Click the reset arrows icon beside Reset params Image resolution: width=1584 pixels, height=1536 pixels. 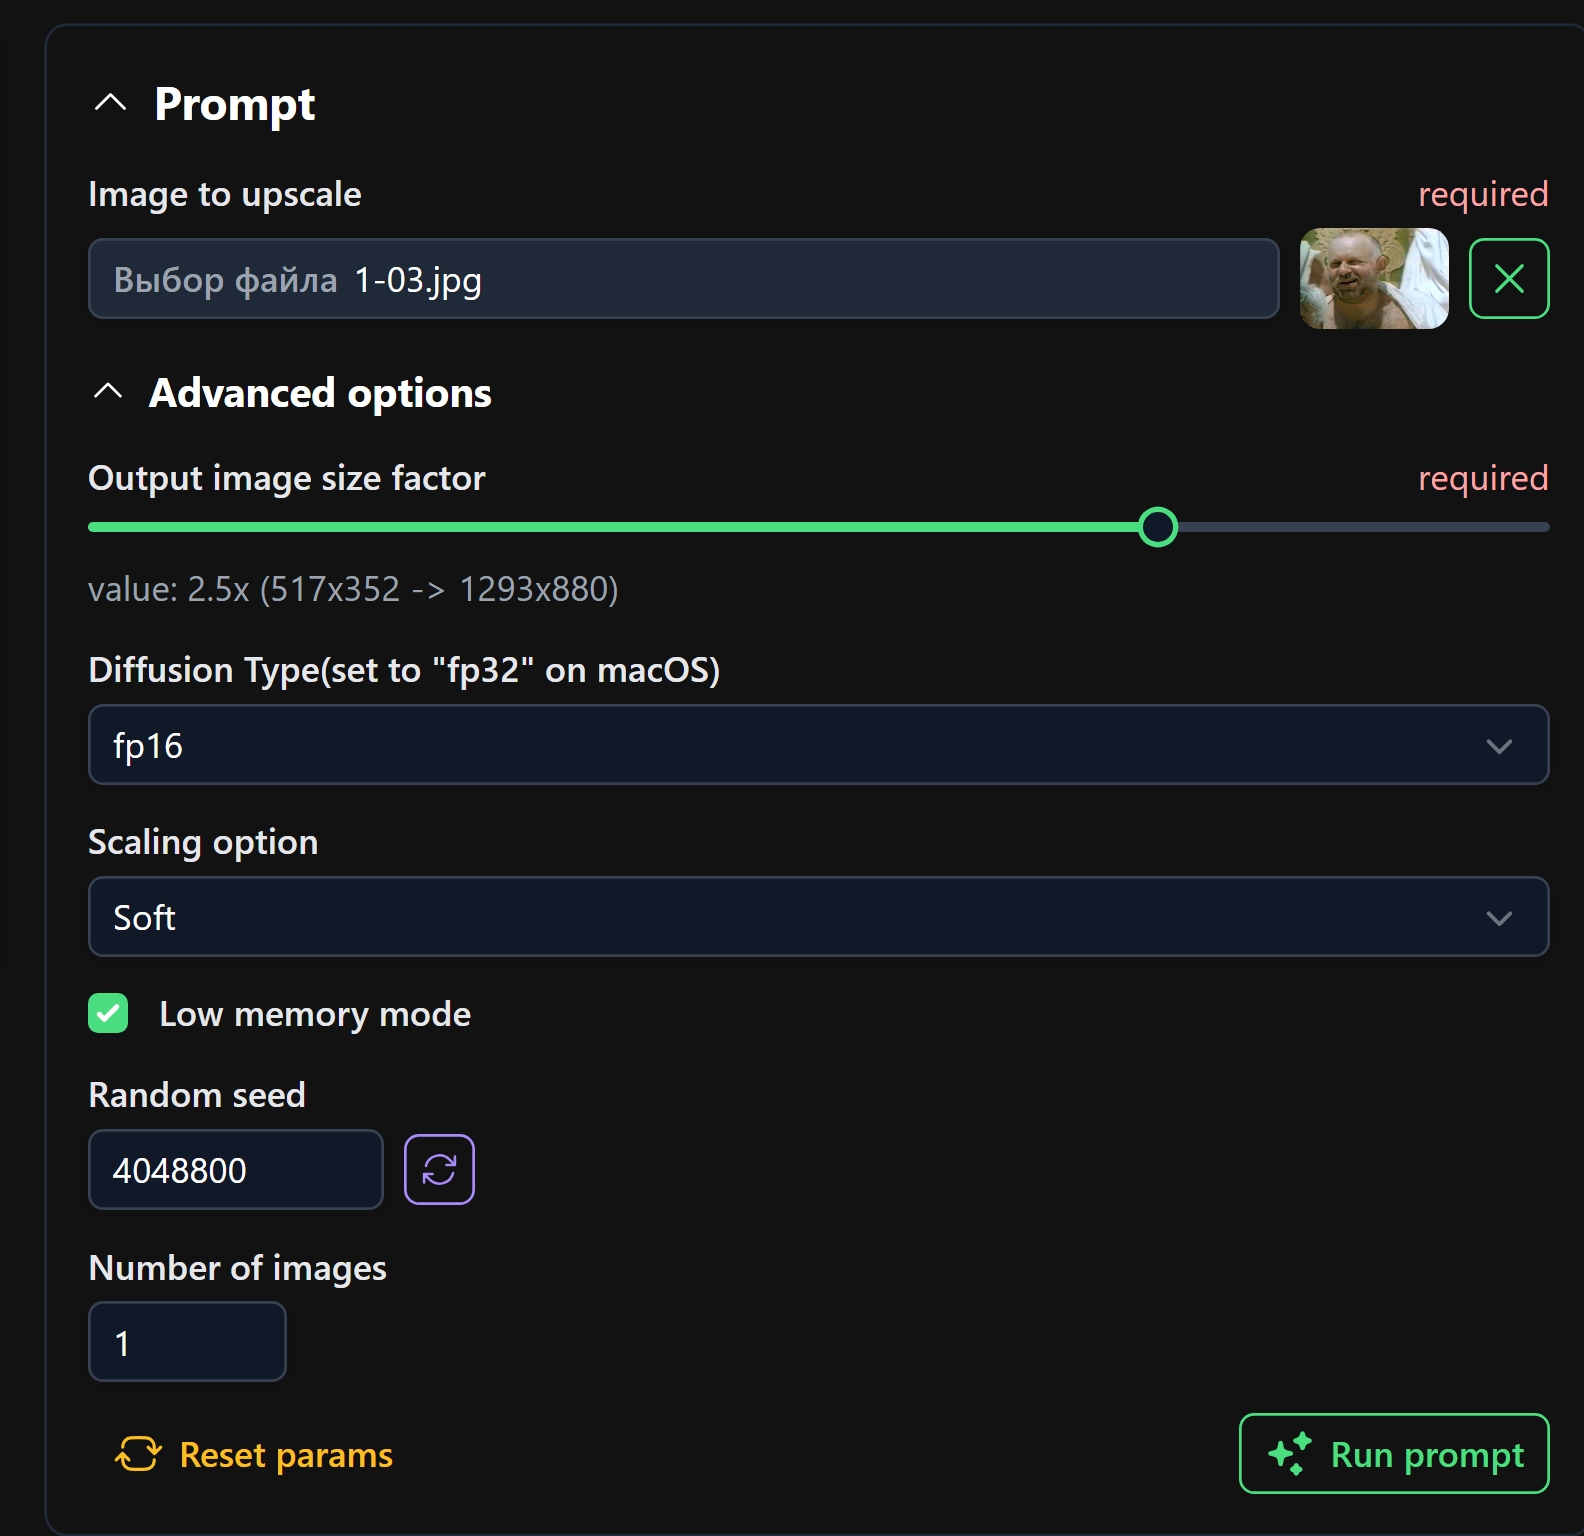[x=138, y=1454]
